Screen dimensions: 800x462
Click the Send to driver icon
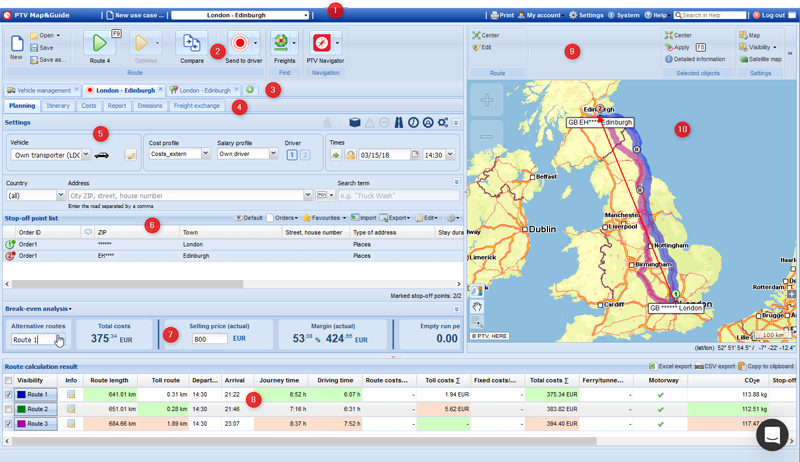(239, 43)
